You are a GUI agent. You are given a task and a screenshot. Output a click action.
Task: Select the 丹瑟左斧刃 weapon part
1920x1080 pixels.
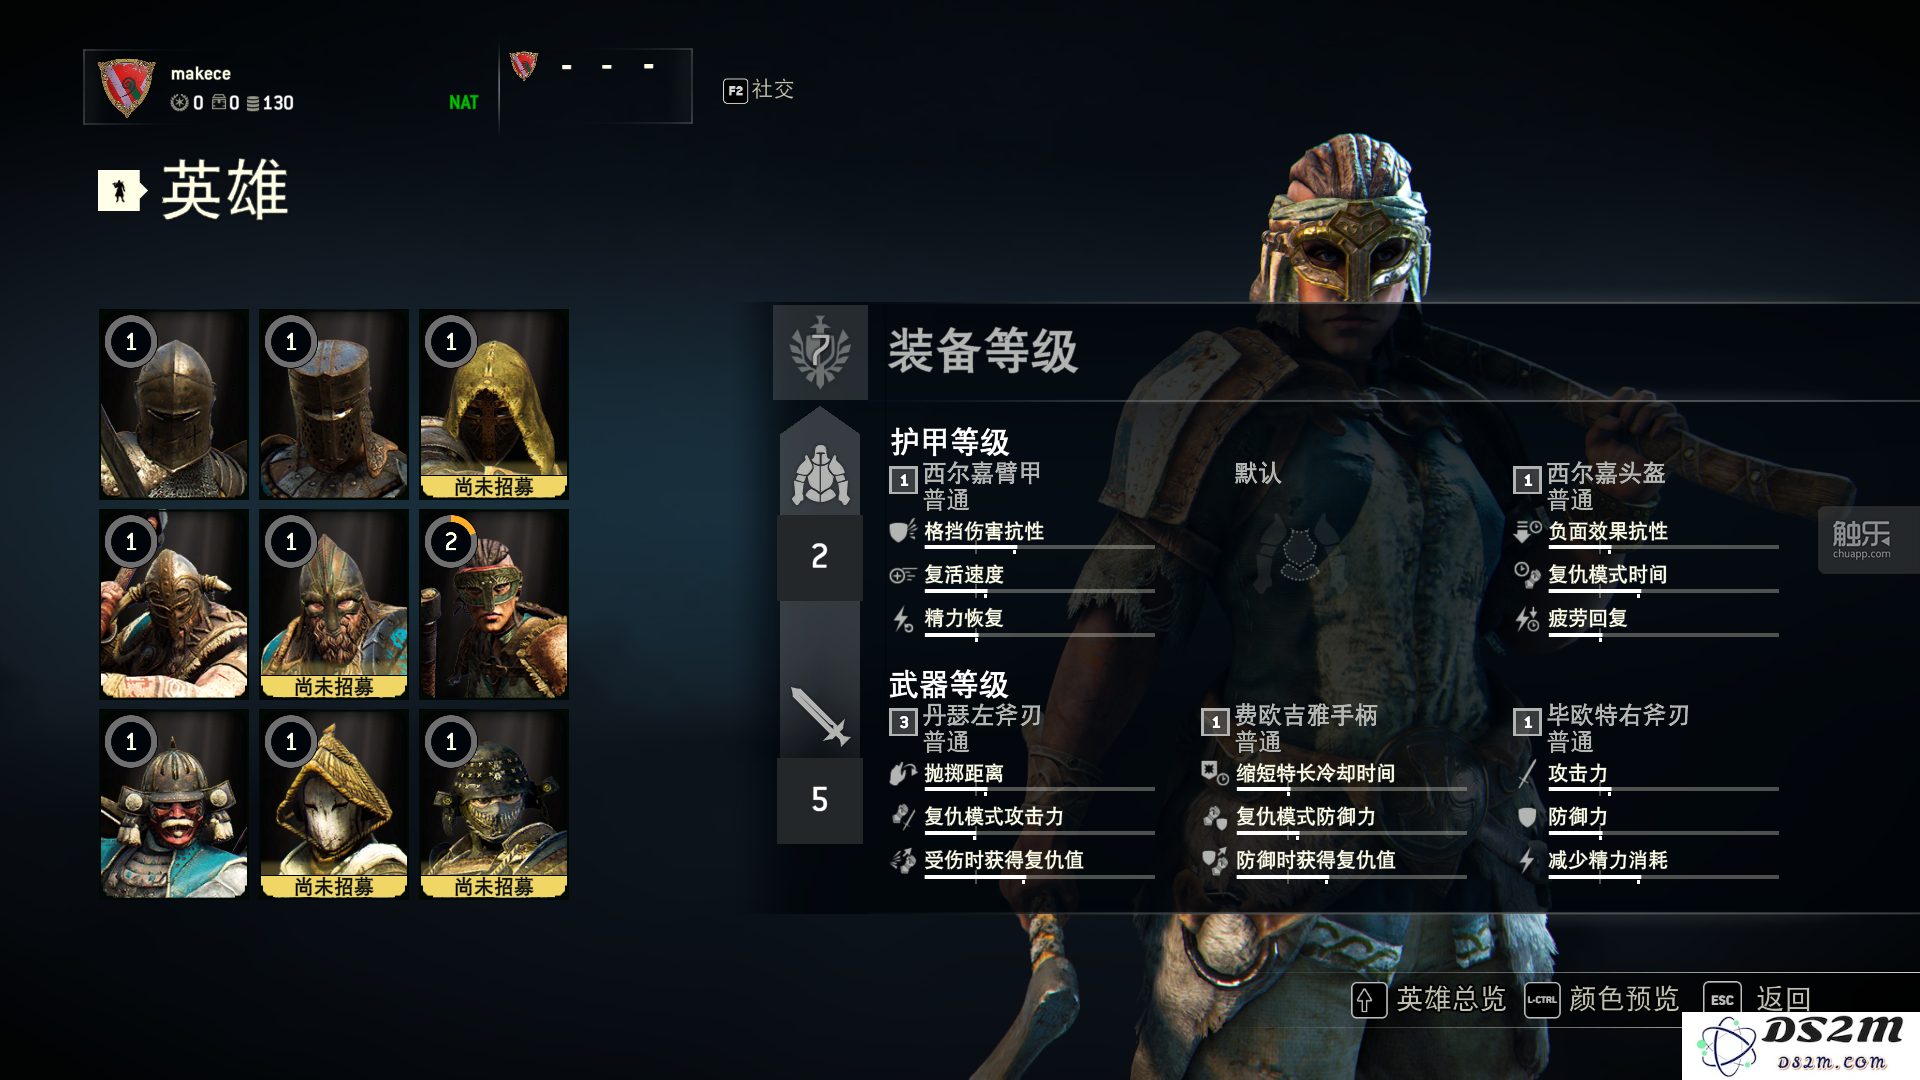[x=966, y=728]
